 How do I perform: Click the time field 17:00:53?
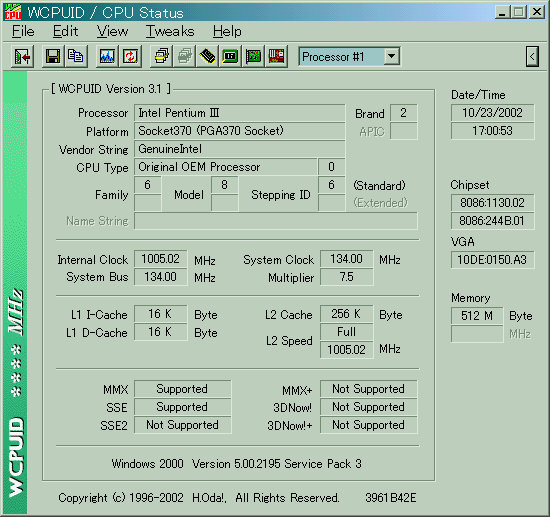(492, 131)
